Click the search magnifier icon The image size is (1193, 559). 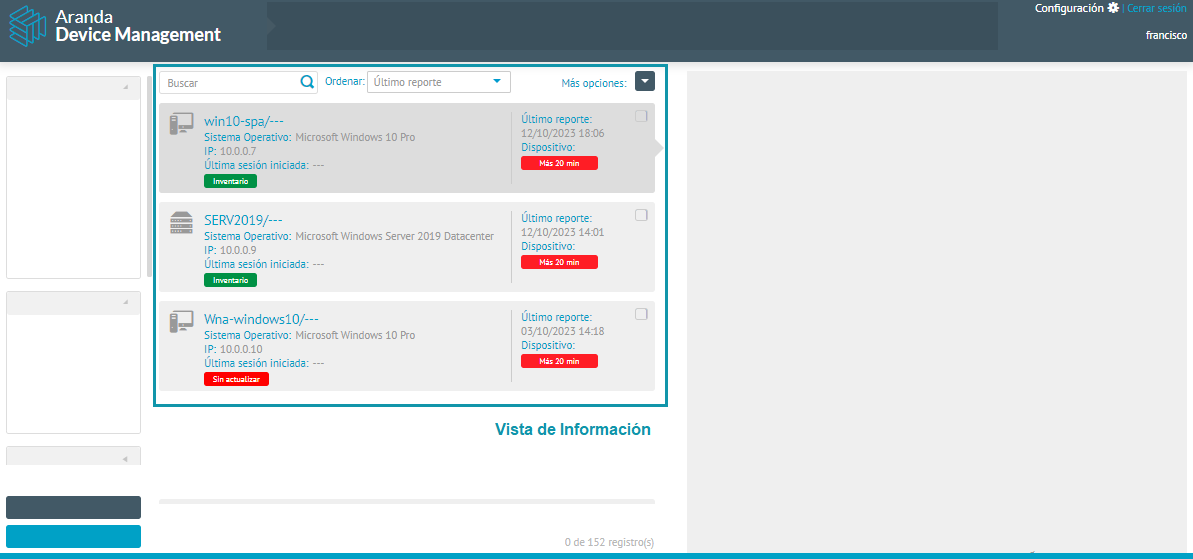point(307,82)
